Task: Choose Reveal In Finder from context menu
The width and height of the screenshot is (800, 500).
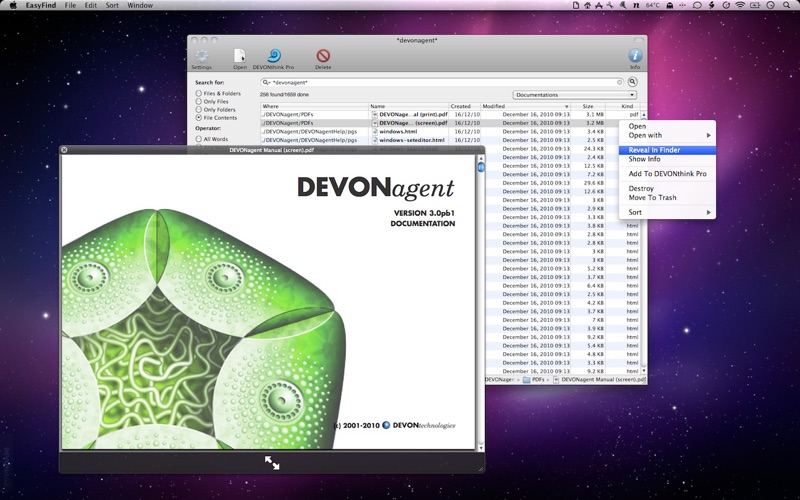Action: coord(655,150)
